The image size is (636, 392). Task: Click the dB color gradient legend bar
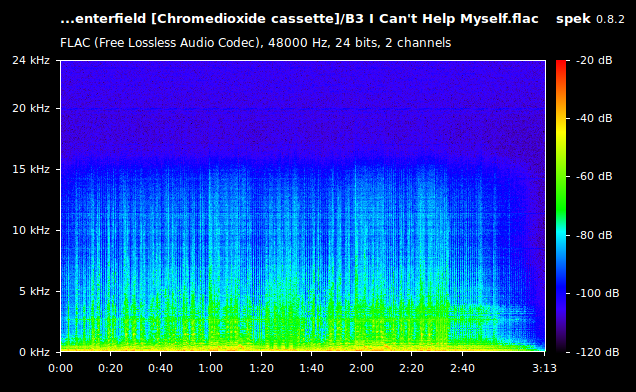pyautogui.click(x=561, y=206)
